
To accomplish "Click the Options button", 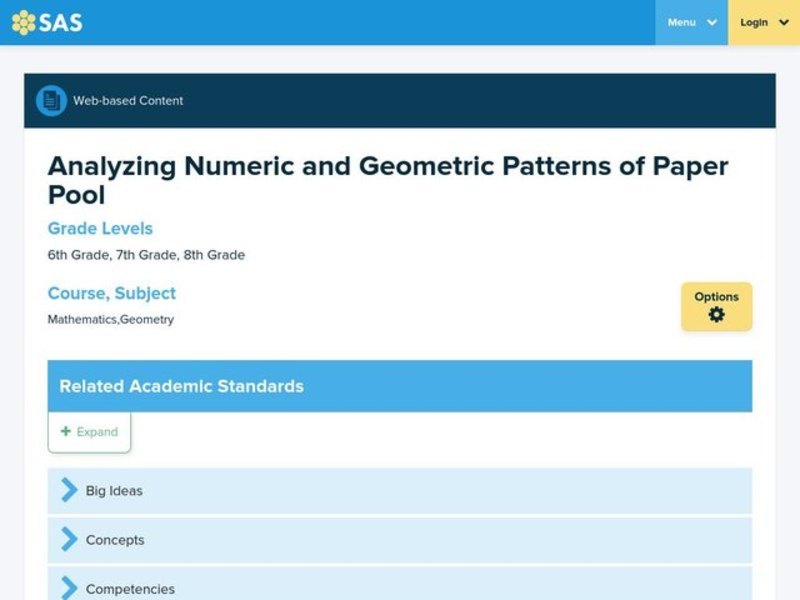I will point(716,306).
